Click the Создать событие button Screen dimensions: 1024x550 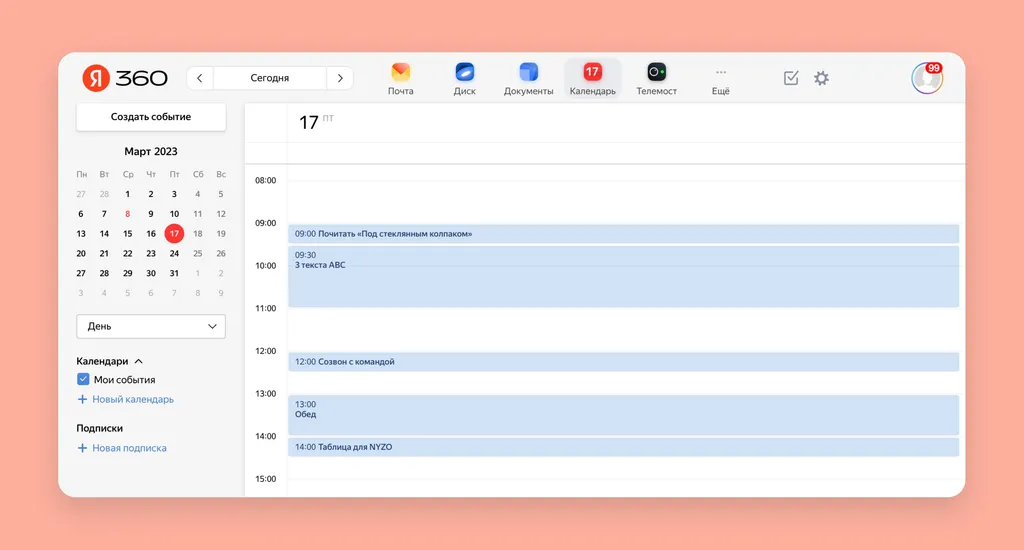[x=151, y=117]
